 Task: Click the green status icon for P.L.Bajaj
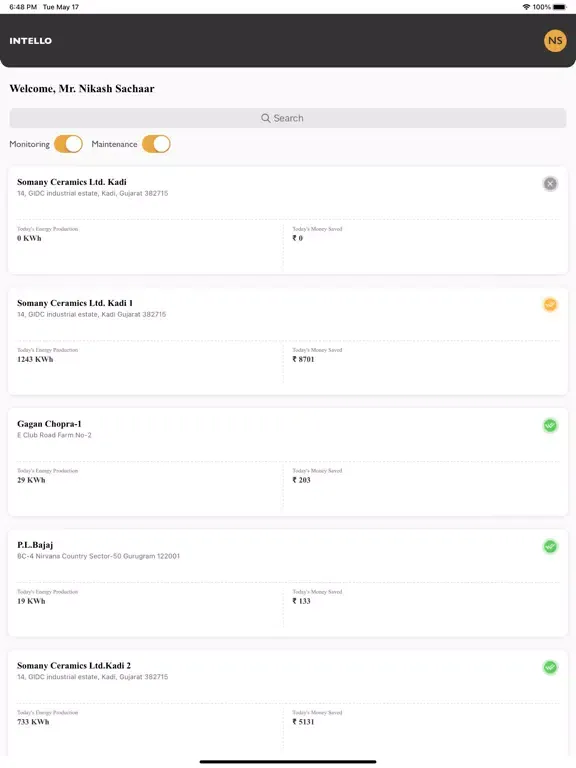pos(550,547)
